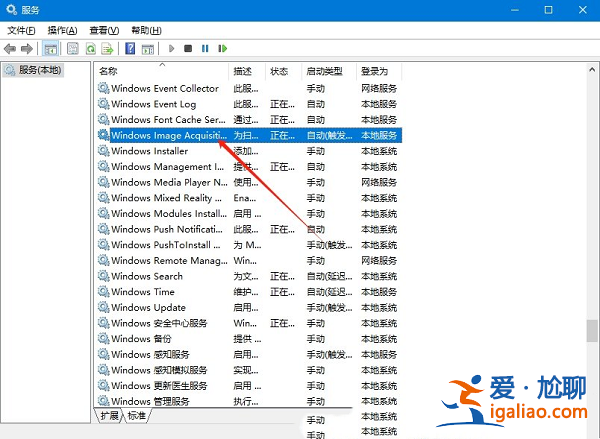
Task: Click gear icon of Windows Font Cache
Action: coord(103,119)
